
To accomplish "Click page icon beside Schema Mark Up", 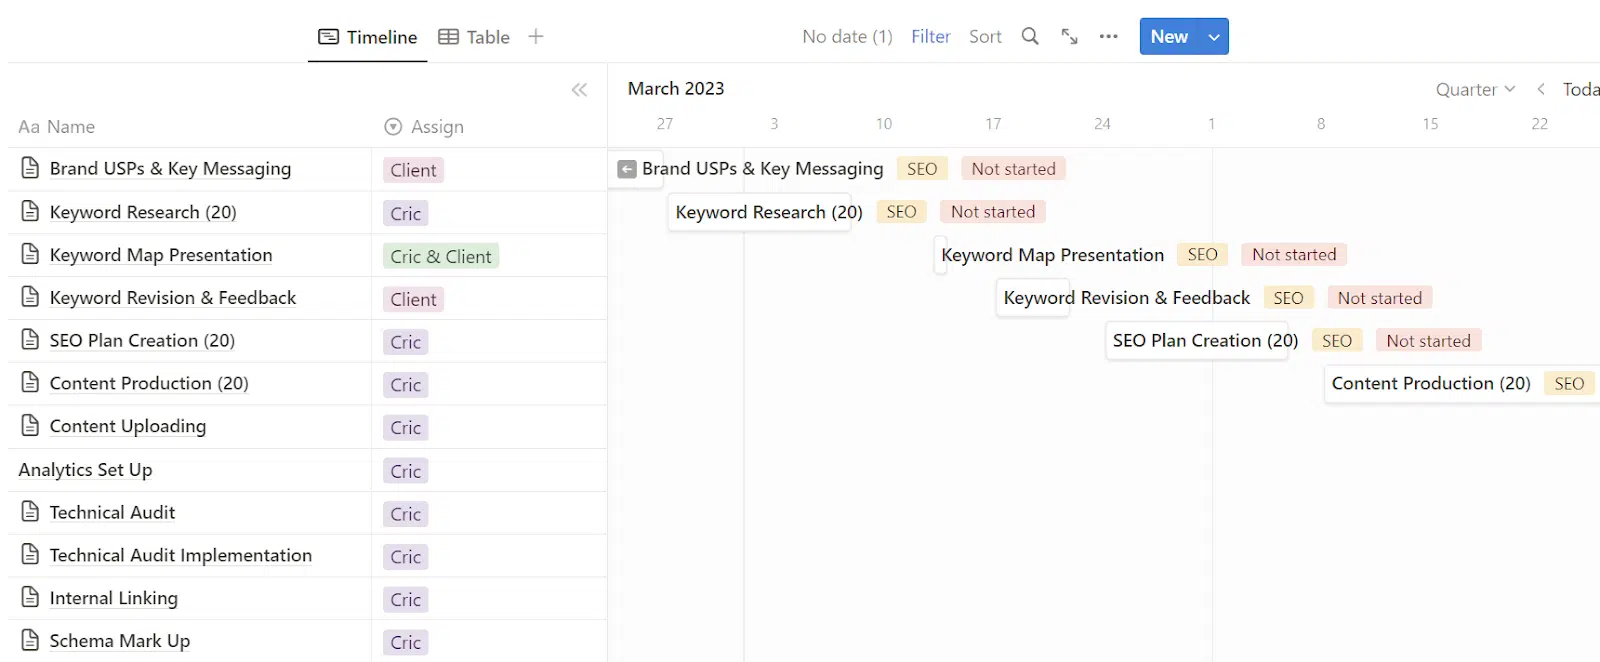I will (x=30, y=640).
